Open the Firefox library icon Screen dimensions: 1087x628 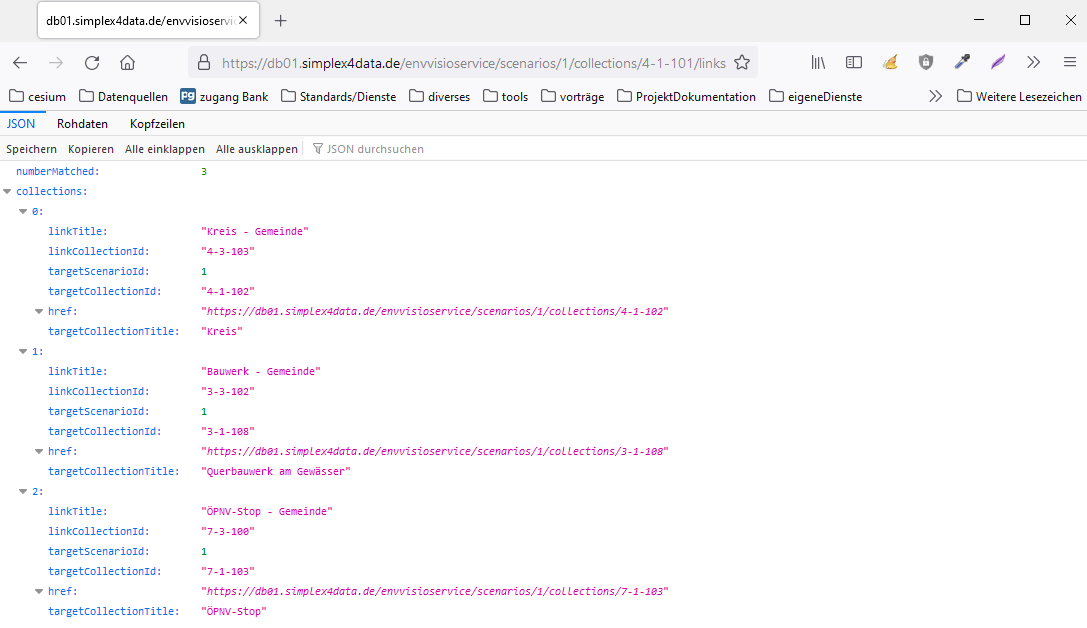818,62
